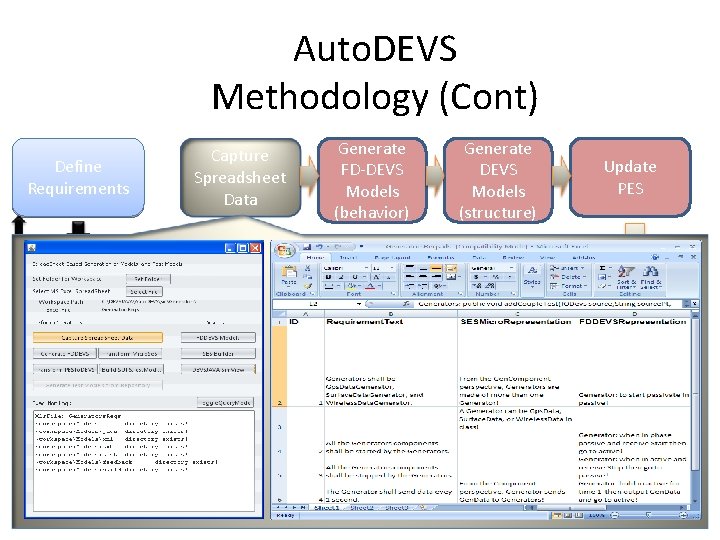Click the highlighted Bottom Align icon
Viewport: 720px width, 540px height.
click(x=436, y=268)
